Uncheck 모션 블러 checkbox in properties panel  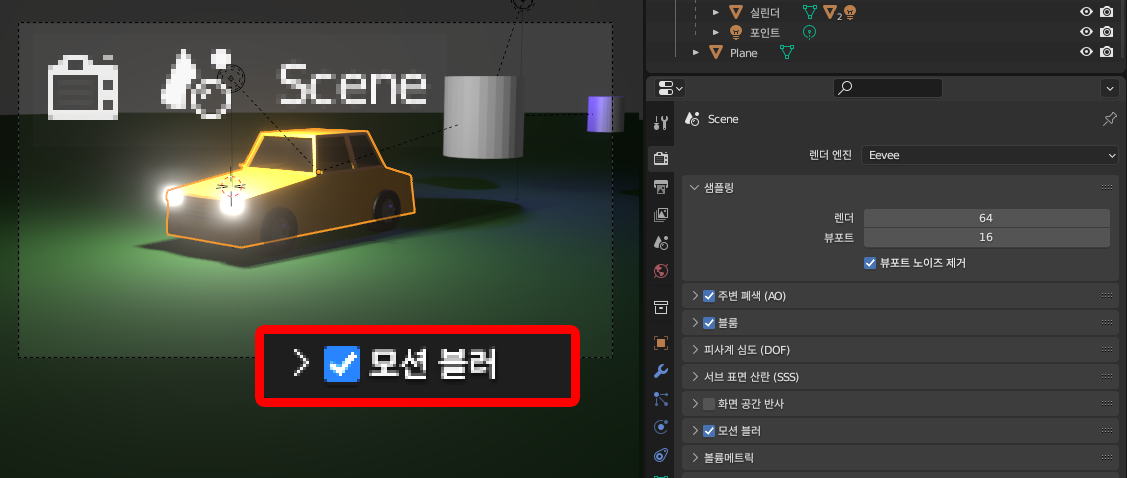click(x=709, y=431)
